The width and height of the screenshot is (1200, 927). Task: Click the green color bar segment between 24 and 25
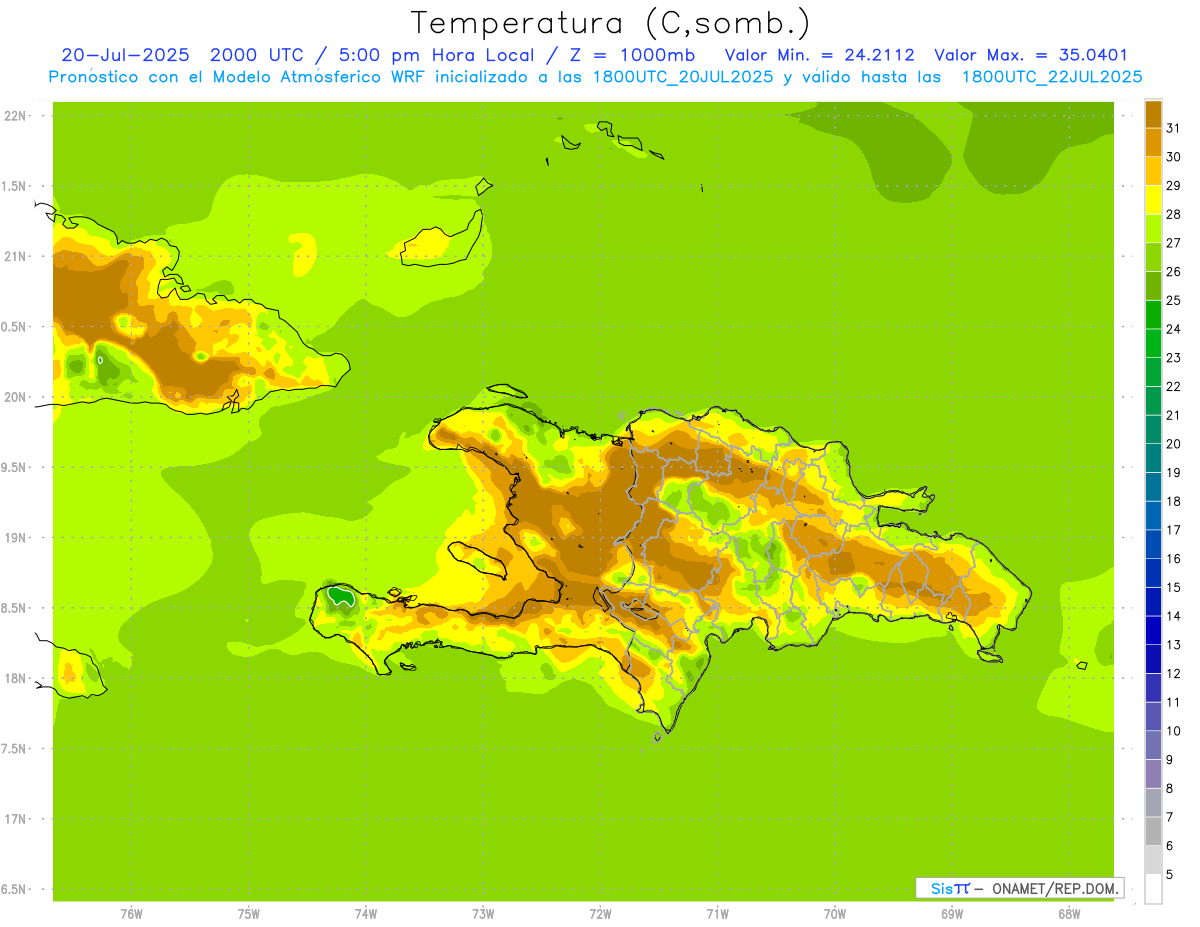1153,315
